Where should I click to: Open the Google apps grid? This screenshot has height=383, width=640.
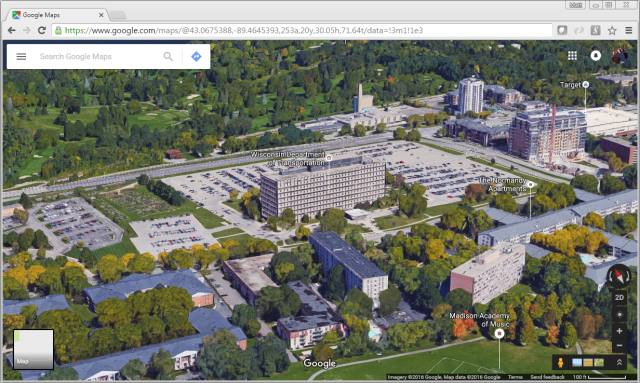[x=573, y=56]
